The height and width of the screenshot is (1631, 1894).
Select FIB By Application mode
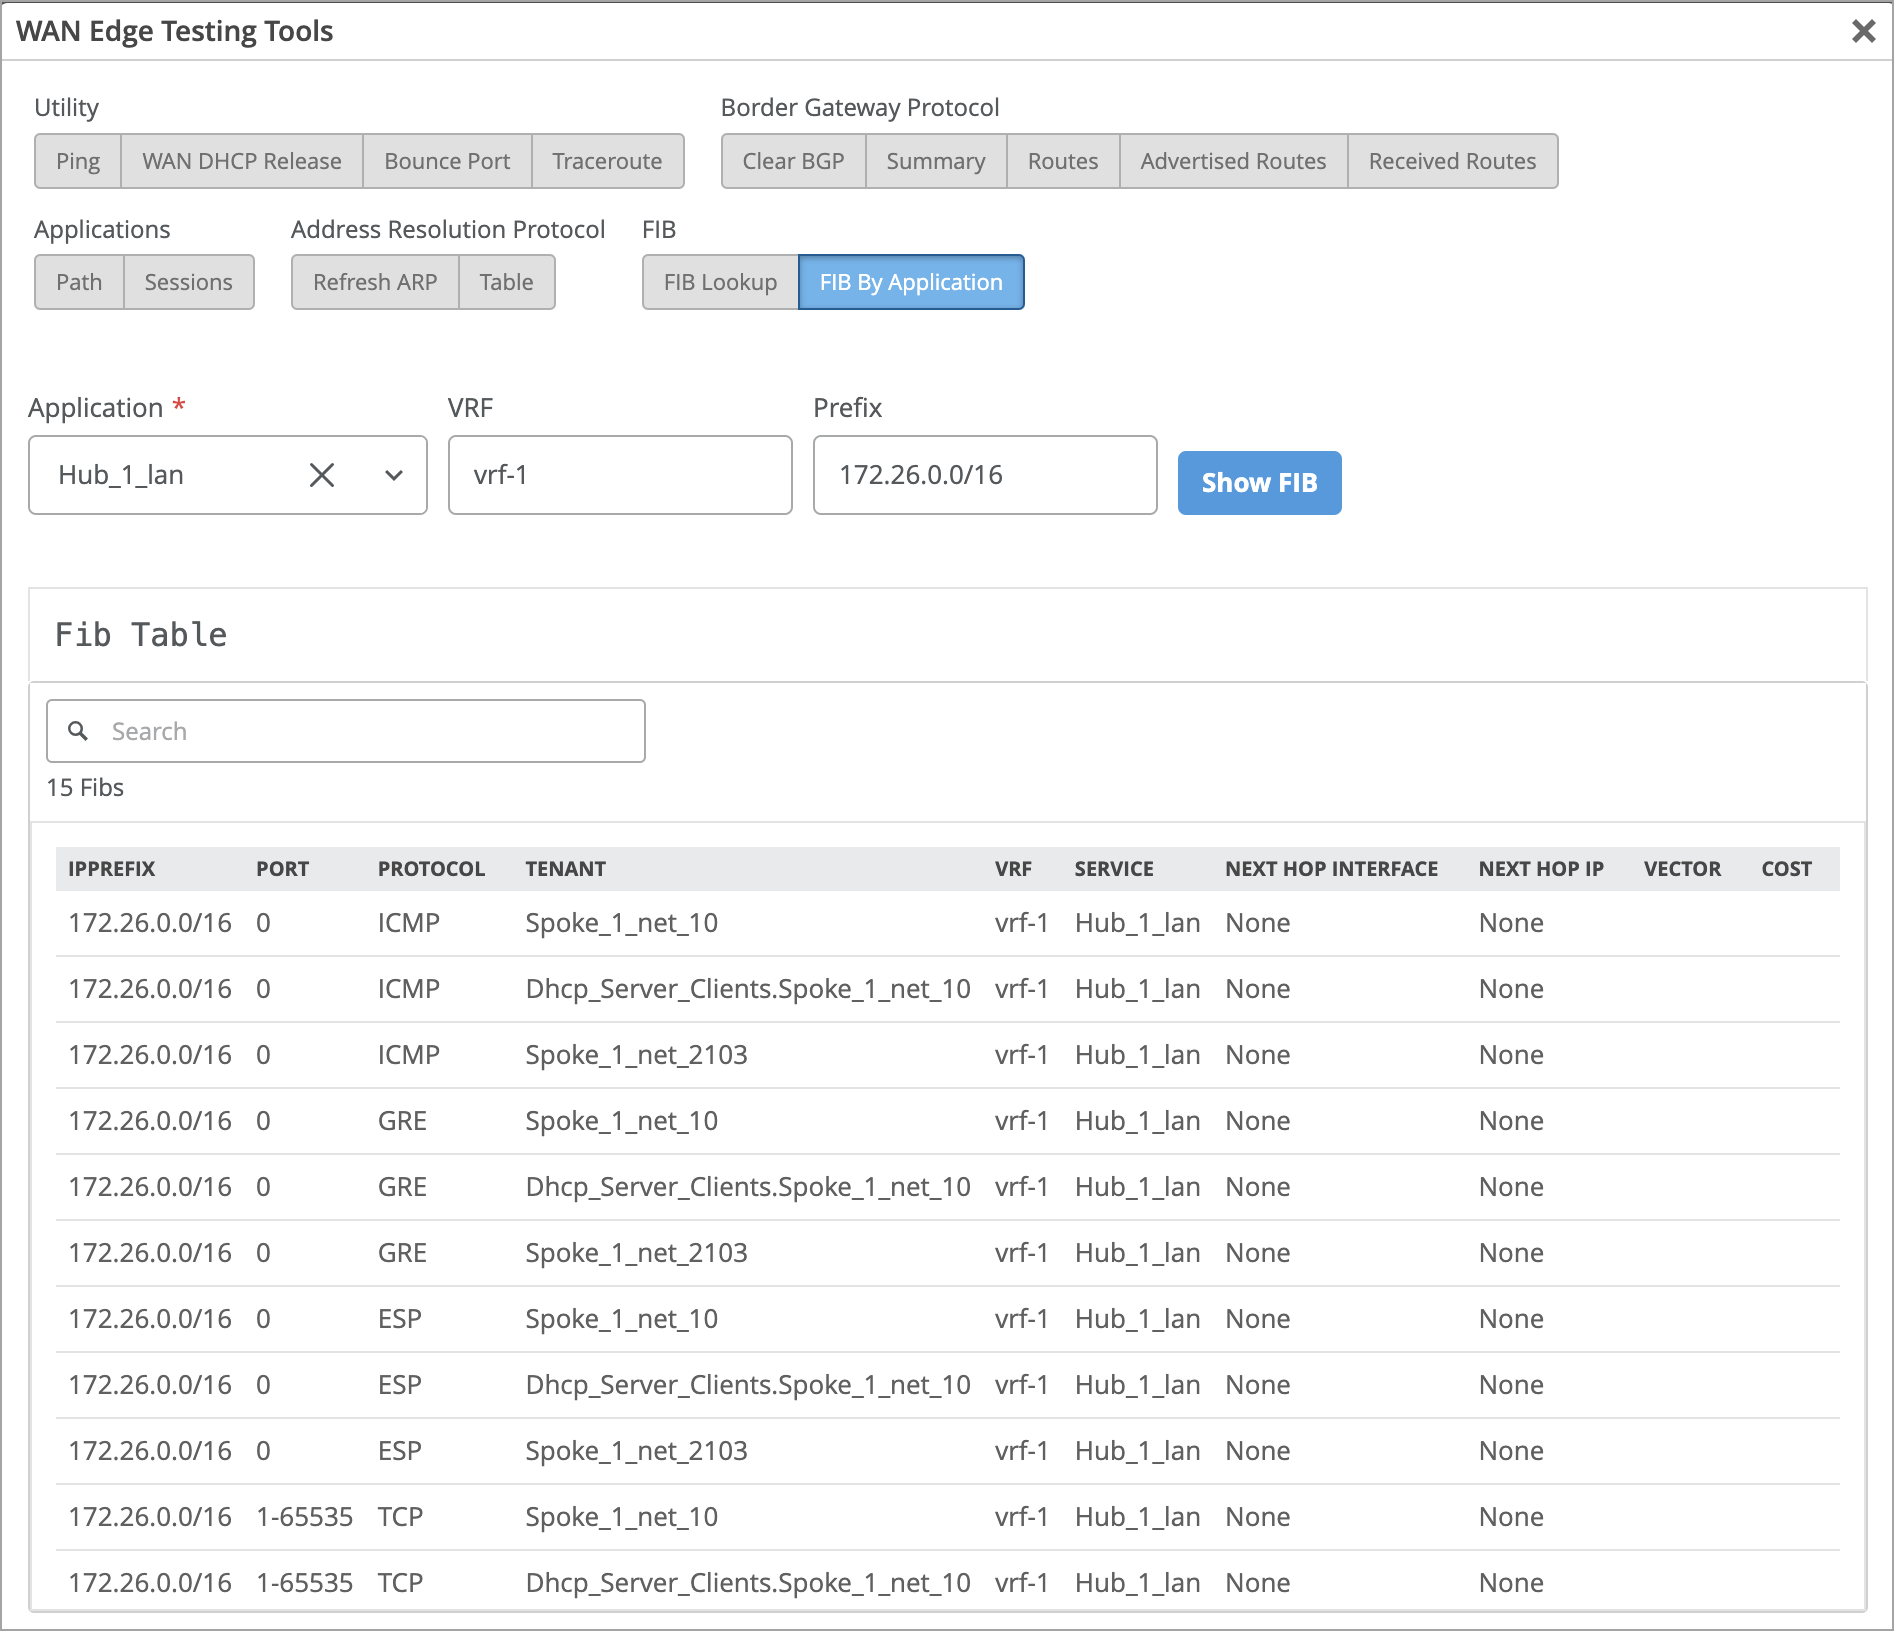[x=910, y=282]
